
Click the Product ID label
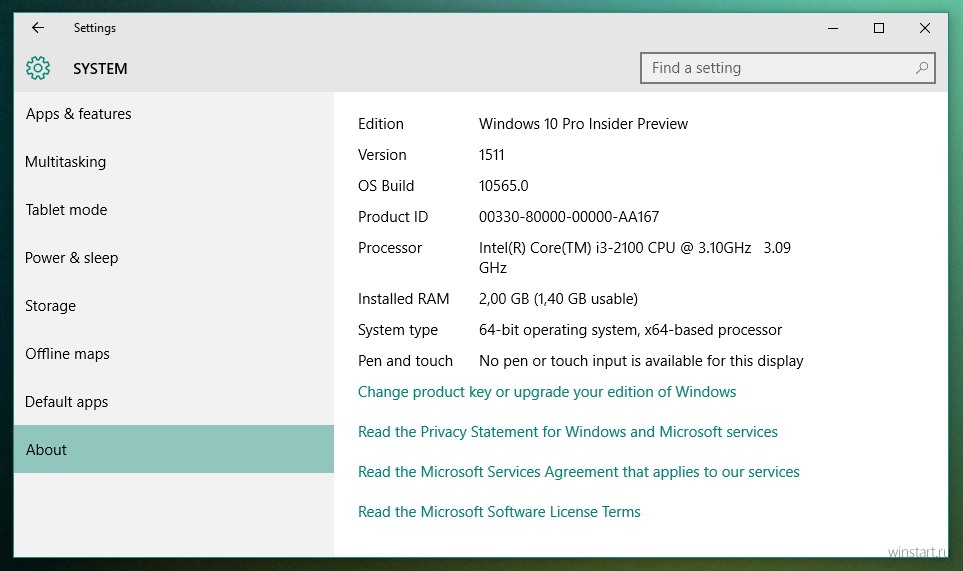pos(393,217)
